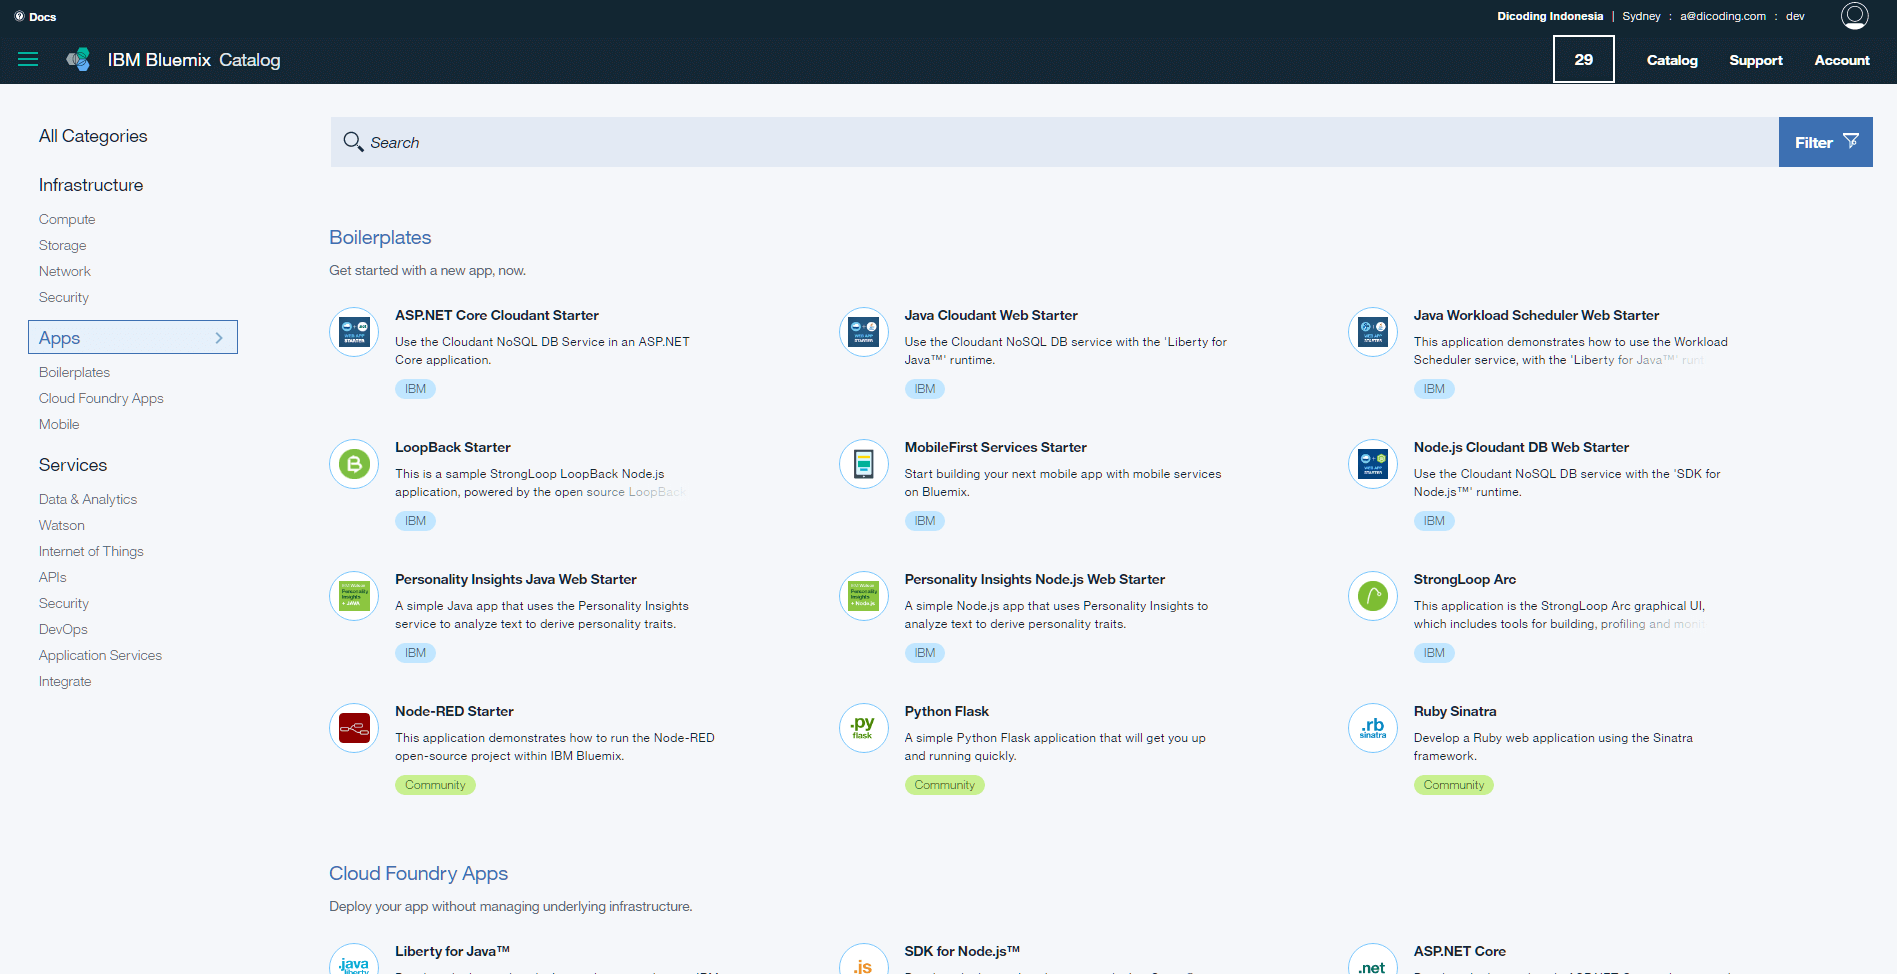This screenshot has height=974, width=1897.
Task: Open the Account menu item
Action: coord(1841,60)
